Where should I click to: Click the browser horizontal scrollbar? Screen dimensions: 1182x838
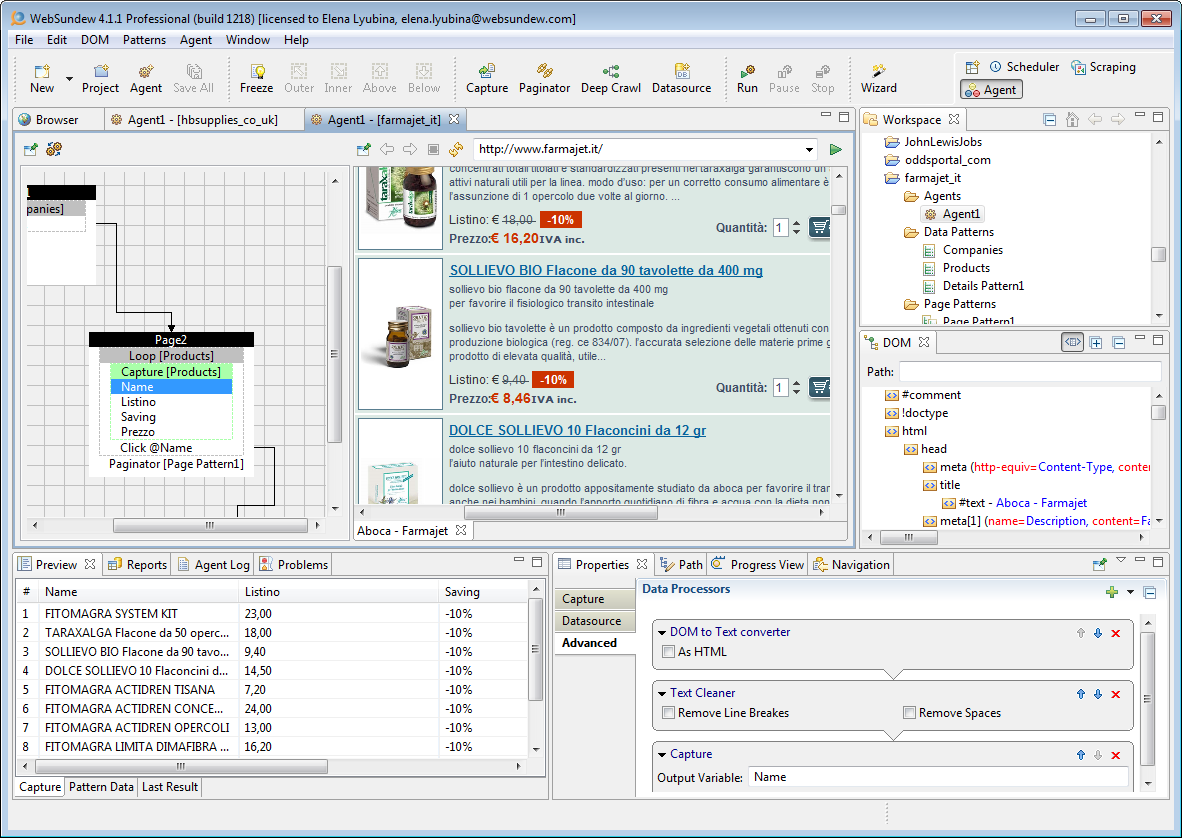pos(560,512)
